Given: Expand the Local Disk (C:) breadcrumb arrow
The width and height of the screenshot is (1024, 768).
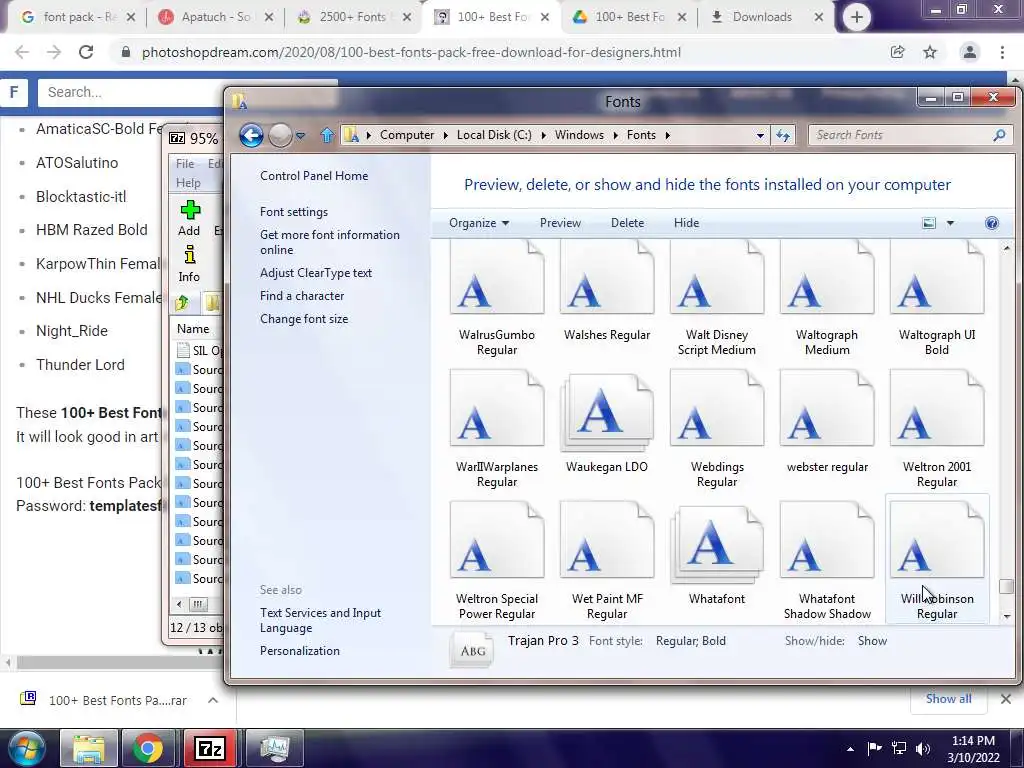Looking at the screenshot, I should click(543, 135).
